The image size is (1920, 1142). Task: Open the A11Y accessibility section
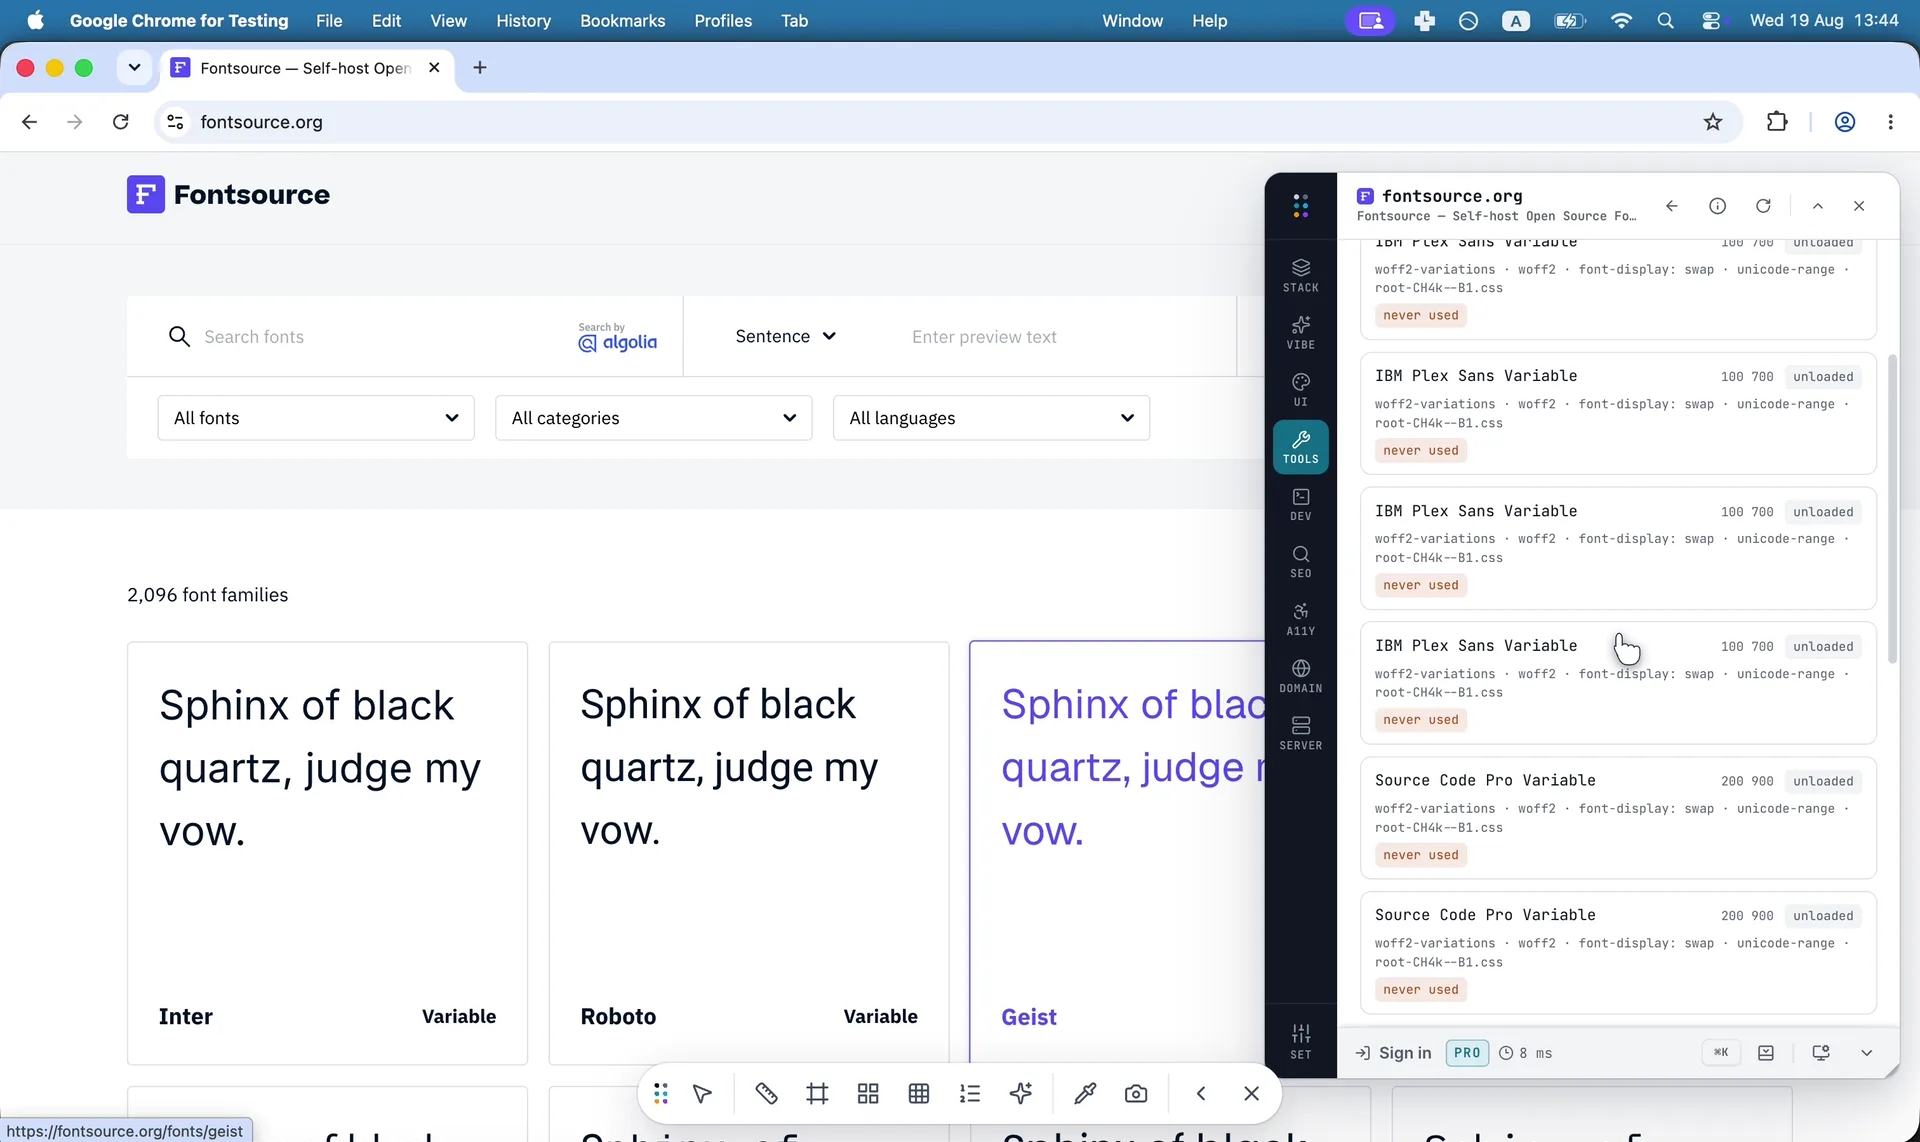(x=1300, y=618)
